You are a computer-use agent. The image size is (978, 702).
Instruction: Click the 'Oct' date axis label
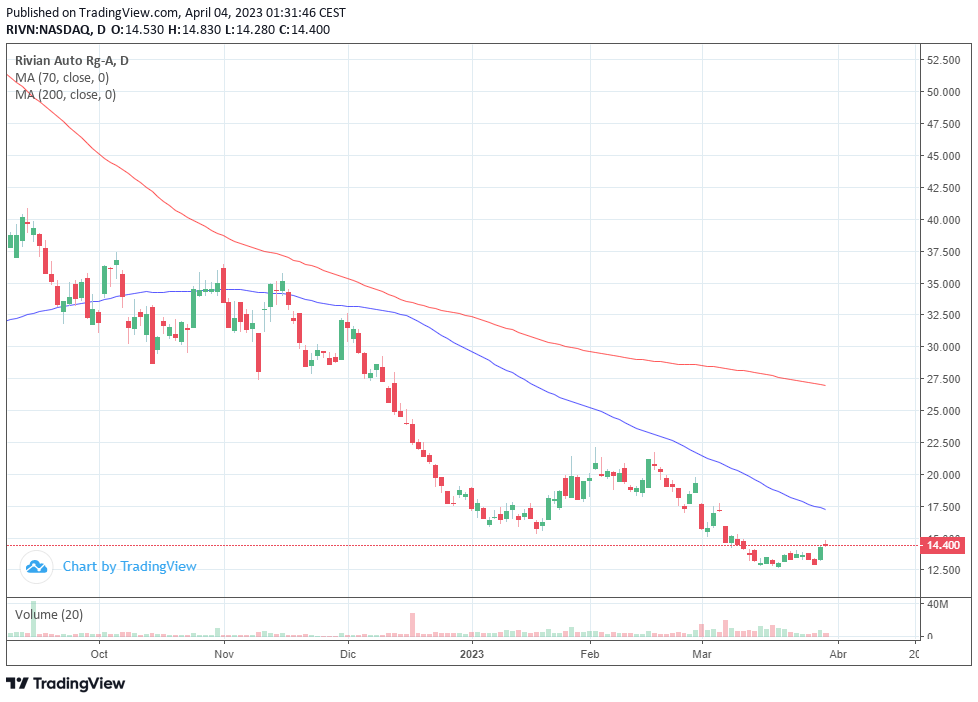pyautogui.click(x=99, y=654)
